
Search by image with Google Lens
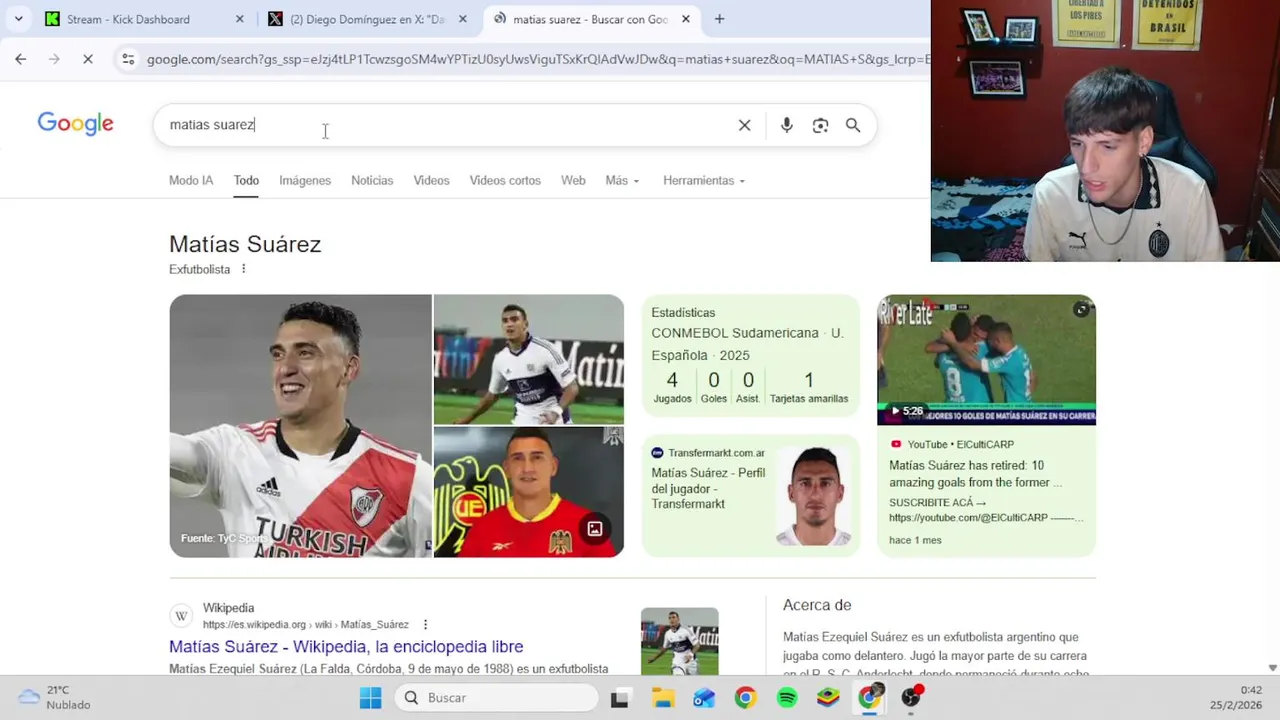tap(820, 125)
